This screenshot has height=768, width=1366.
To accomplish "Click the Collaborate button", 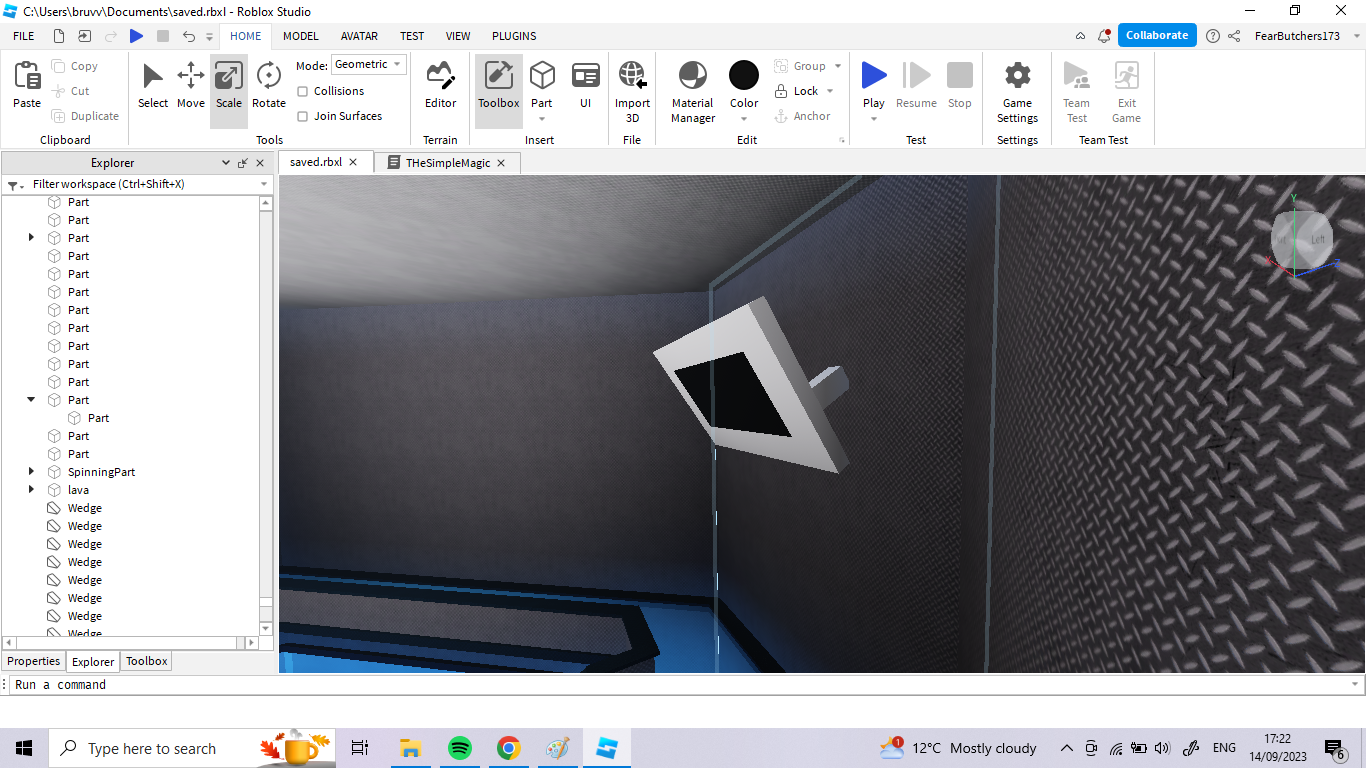I will pos(1157,35).
